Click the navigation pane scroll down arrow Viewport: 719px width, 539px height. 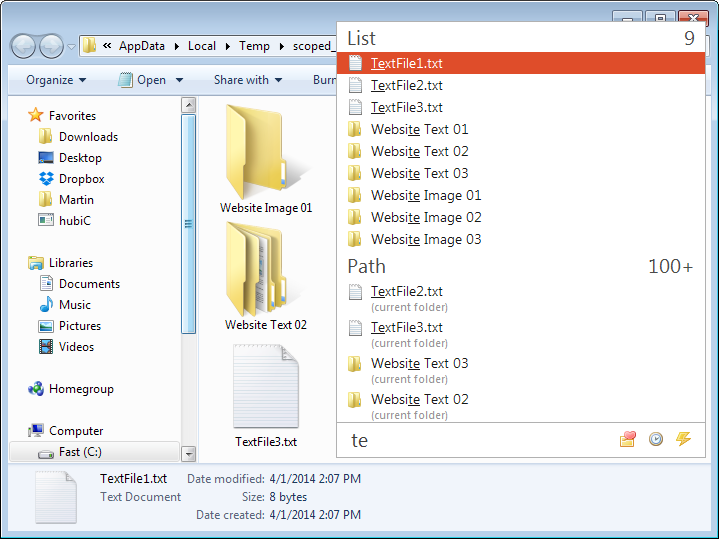(188, 454)
